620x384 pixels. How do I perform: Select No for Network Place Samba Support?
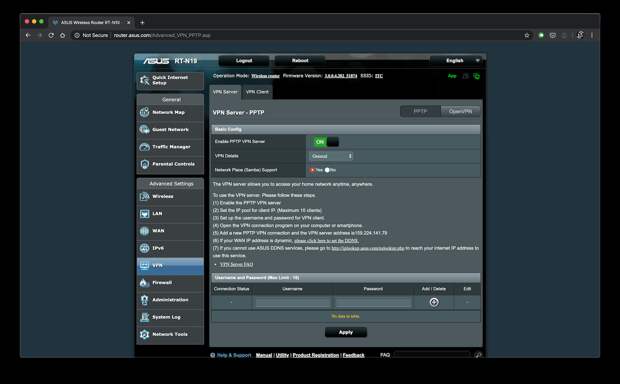[327, 170]
